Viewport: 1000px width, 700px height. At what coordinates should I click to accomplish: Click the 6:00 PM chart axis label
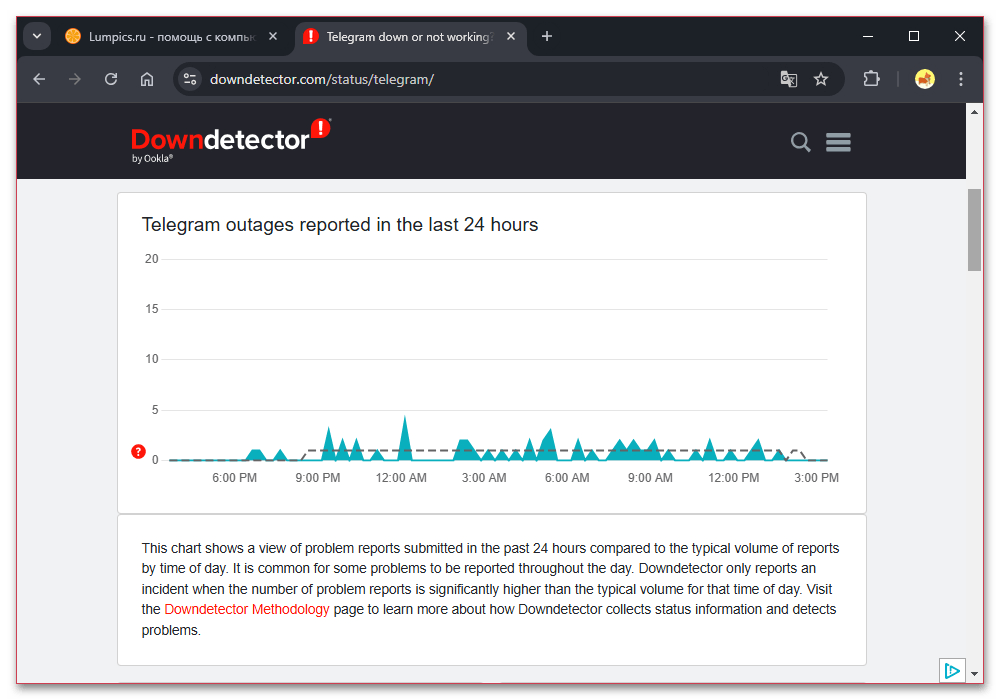tap(235, 478)
